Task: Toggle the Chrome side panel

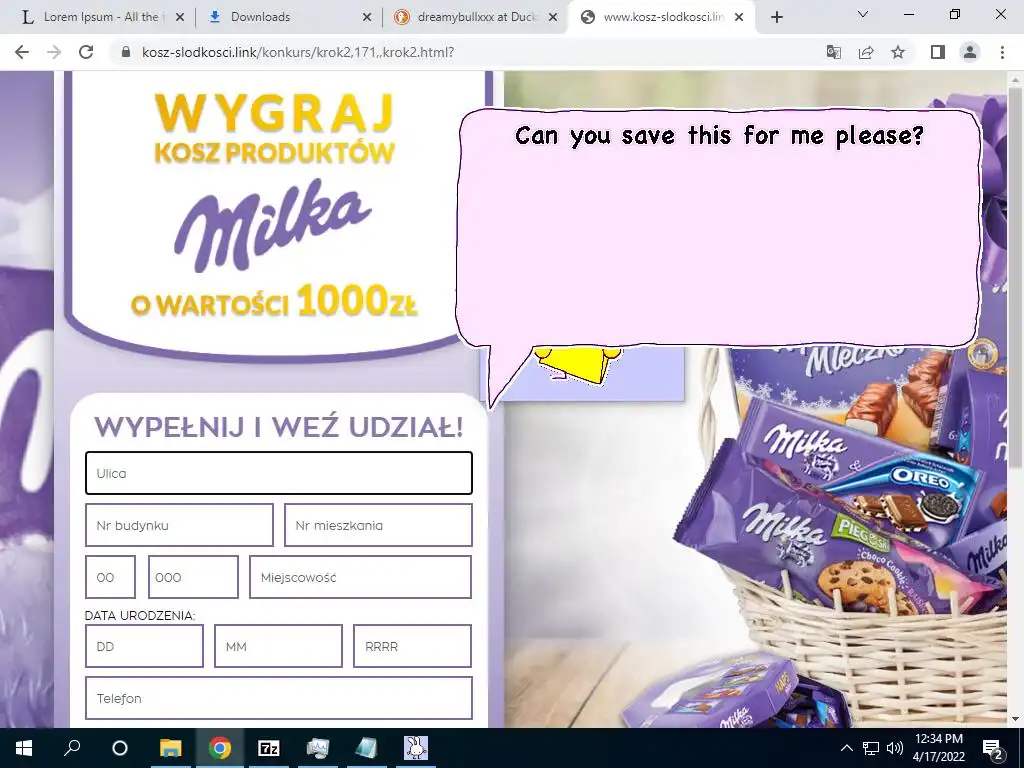Action: (938, 52)
